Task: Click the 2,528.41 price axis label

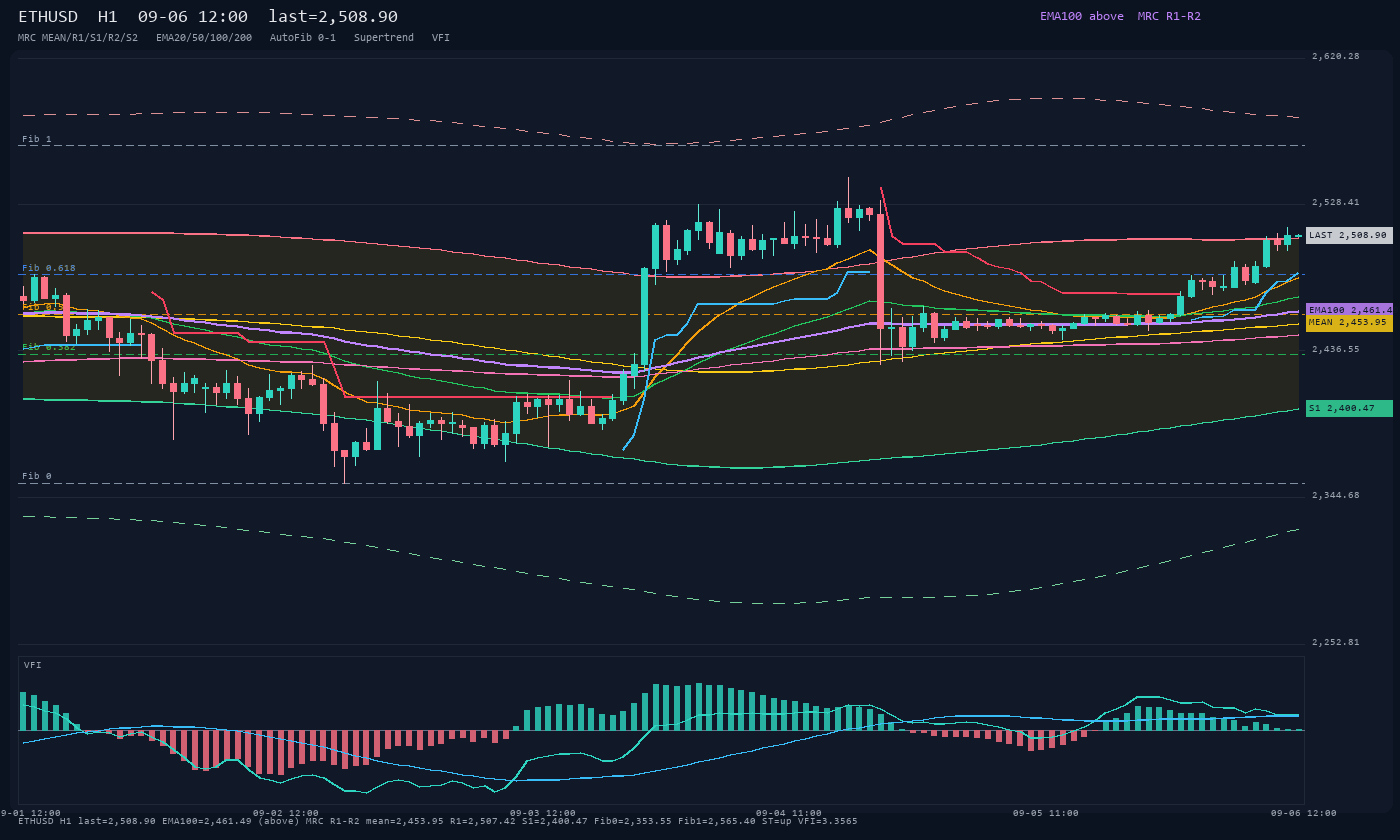Action: click(1336, 202)
